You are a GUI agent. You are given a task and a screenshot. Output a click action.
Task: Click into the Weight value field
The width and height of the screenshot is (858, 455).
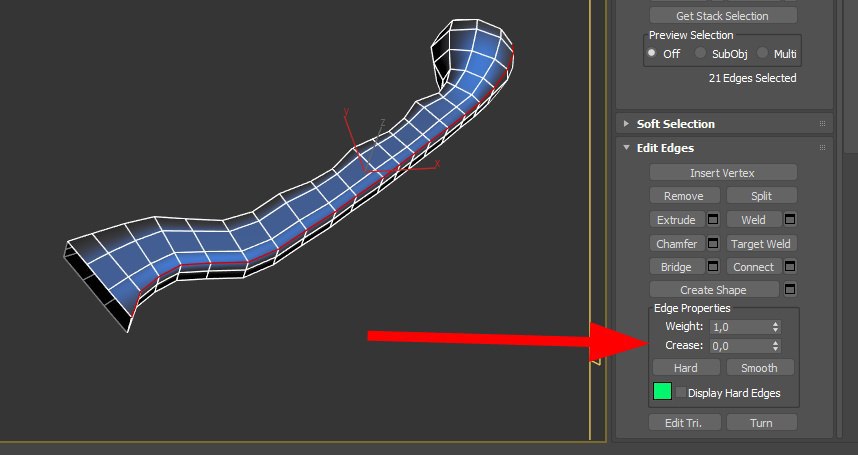(739, 326)
